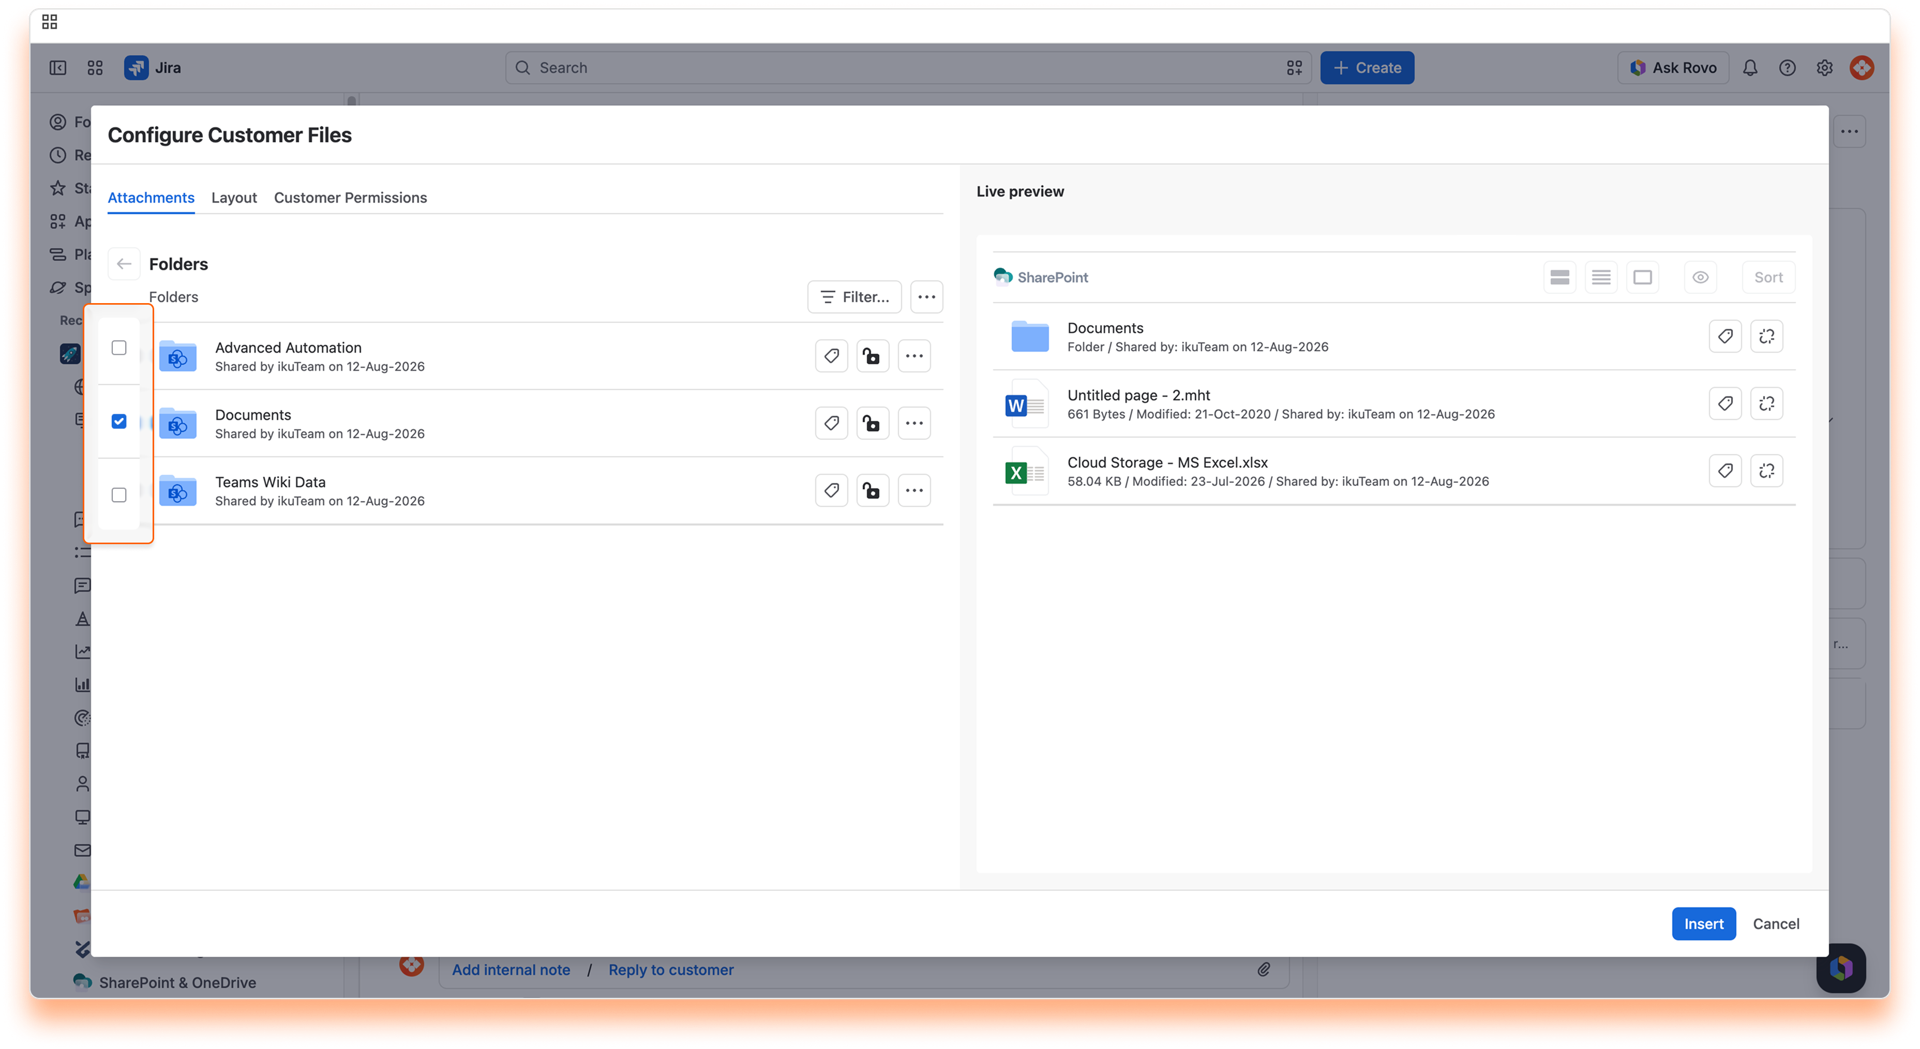Viewport: 1920px width, 1049px height.
Task: Switch preview to compact list view icon
Action: pos(1601,277)
